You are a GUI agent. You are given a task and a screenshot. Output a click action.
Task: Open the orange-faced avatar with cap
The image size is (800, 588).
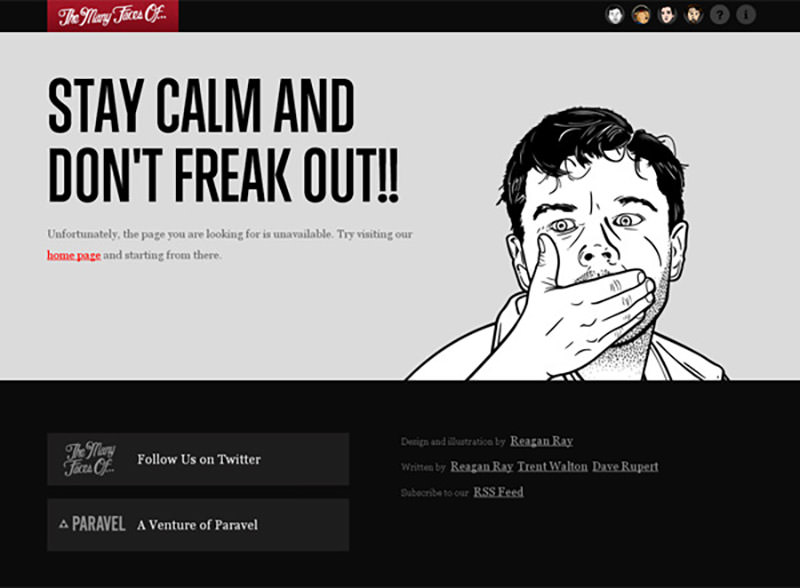coord(641,15)
